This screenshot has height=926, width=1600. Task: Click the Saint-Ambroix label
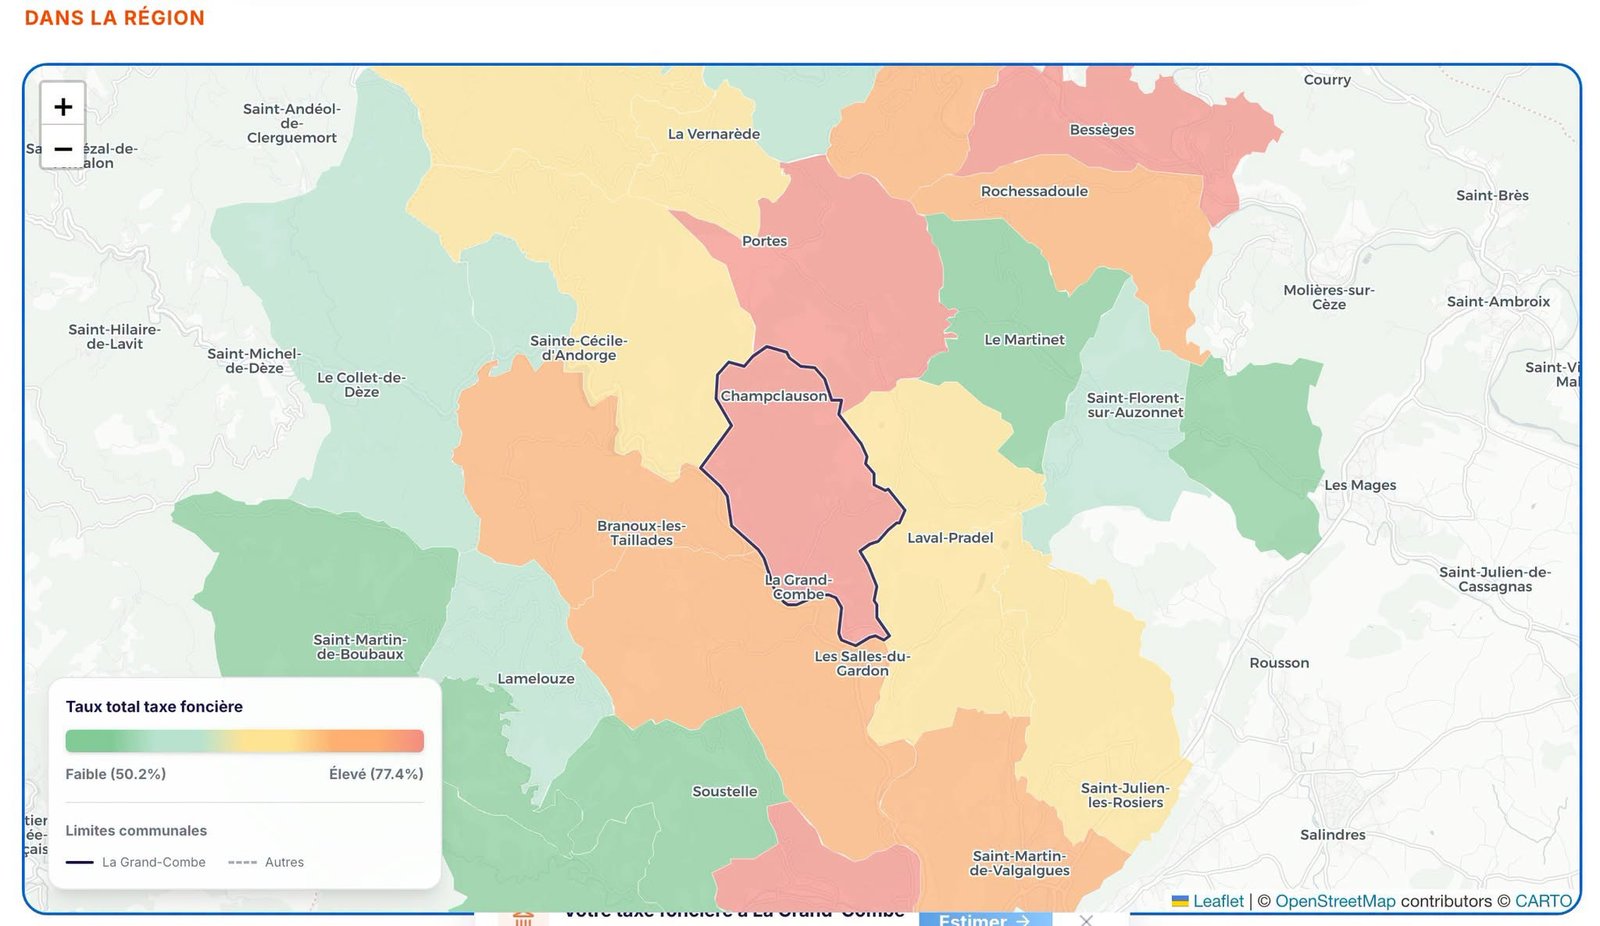pyautogui.click(x=1498, y=302)
